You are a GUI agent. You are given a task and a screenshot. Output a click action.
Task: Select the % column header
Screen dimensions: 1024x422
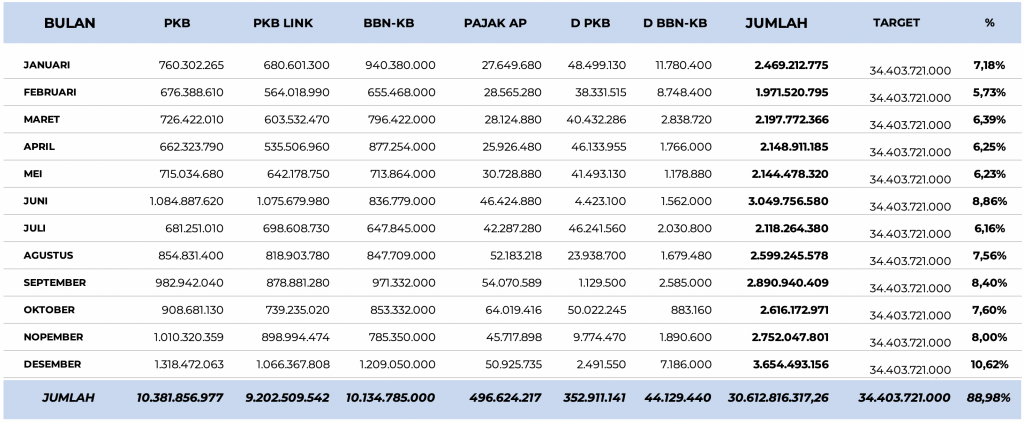tap(989, 22)
